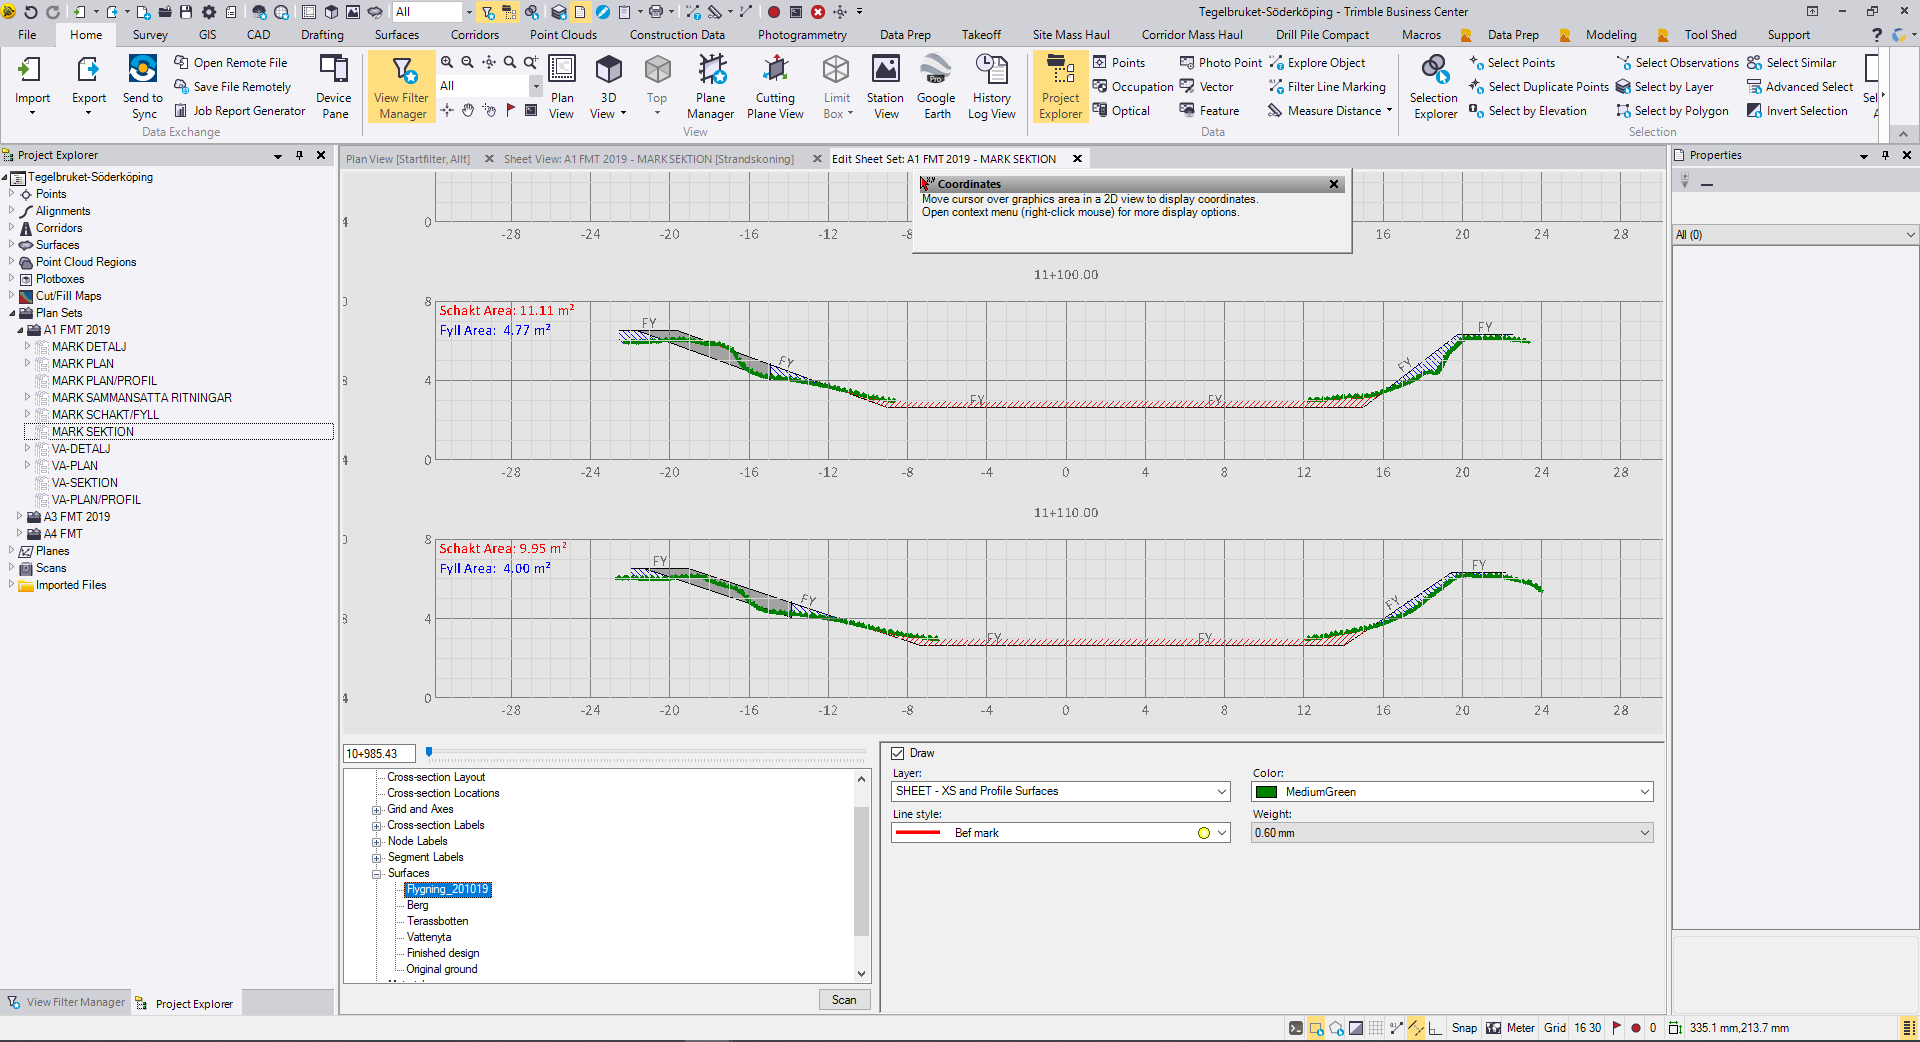This screenshot has height=1042, width=1920.
Task: Open History Log View
Action: [991, 87]
